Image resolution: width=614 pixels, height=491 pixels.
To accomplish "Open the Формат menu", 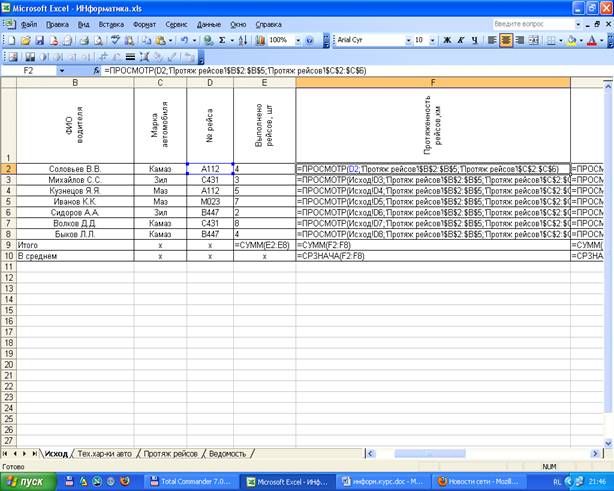I will click(144, 23).
